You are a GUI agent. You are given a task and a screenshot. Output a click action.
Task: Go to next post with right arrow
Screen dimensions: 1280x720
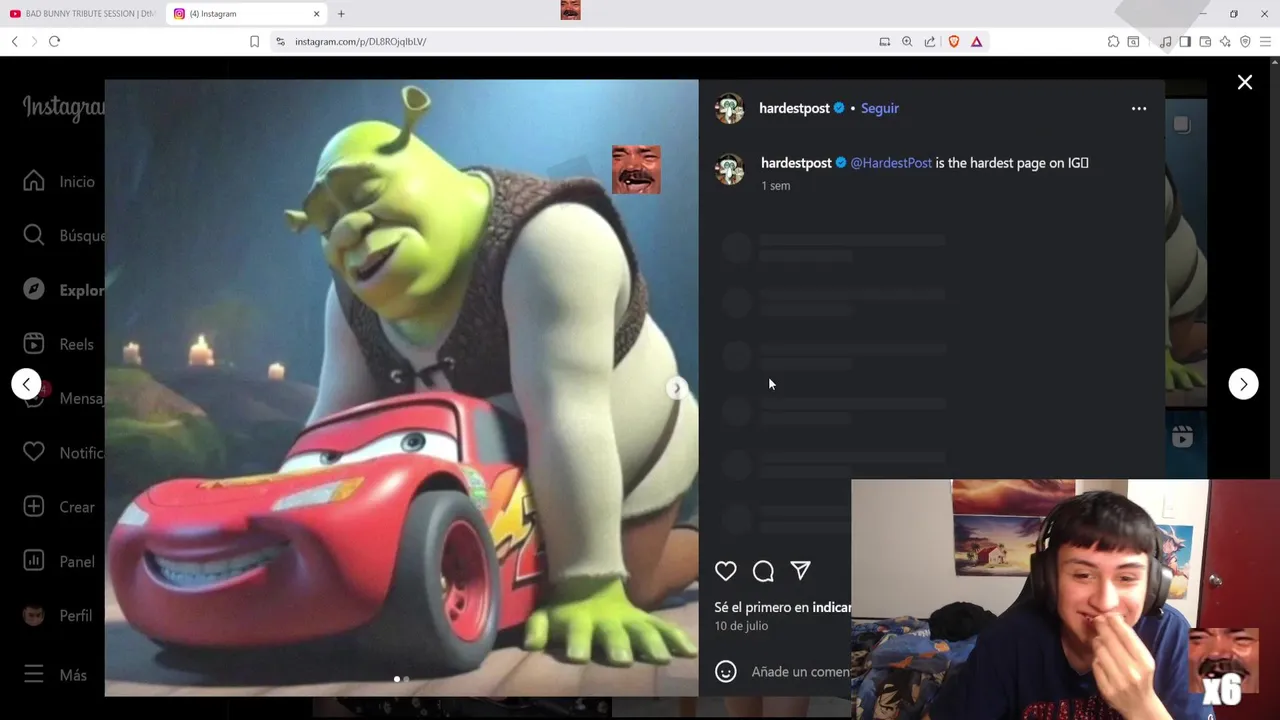[x=1243, y=384]
